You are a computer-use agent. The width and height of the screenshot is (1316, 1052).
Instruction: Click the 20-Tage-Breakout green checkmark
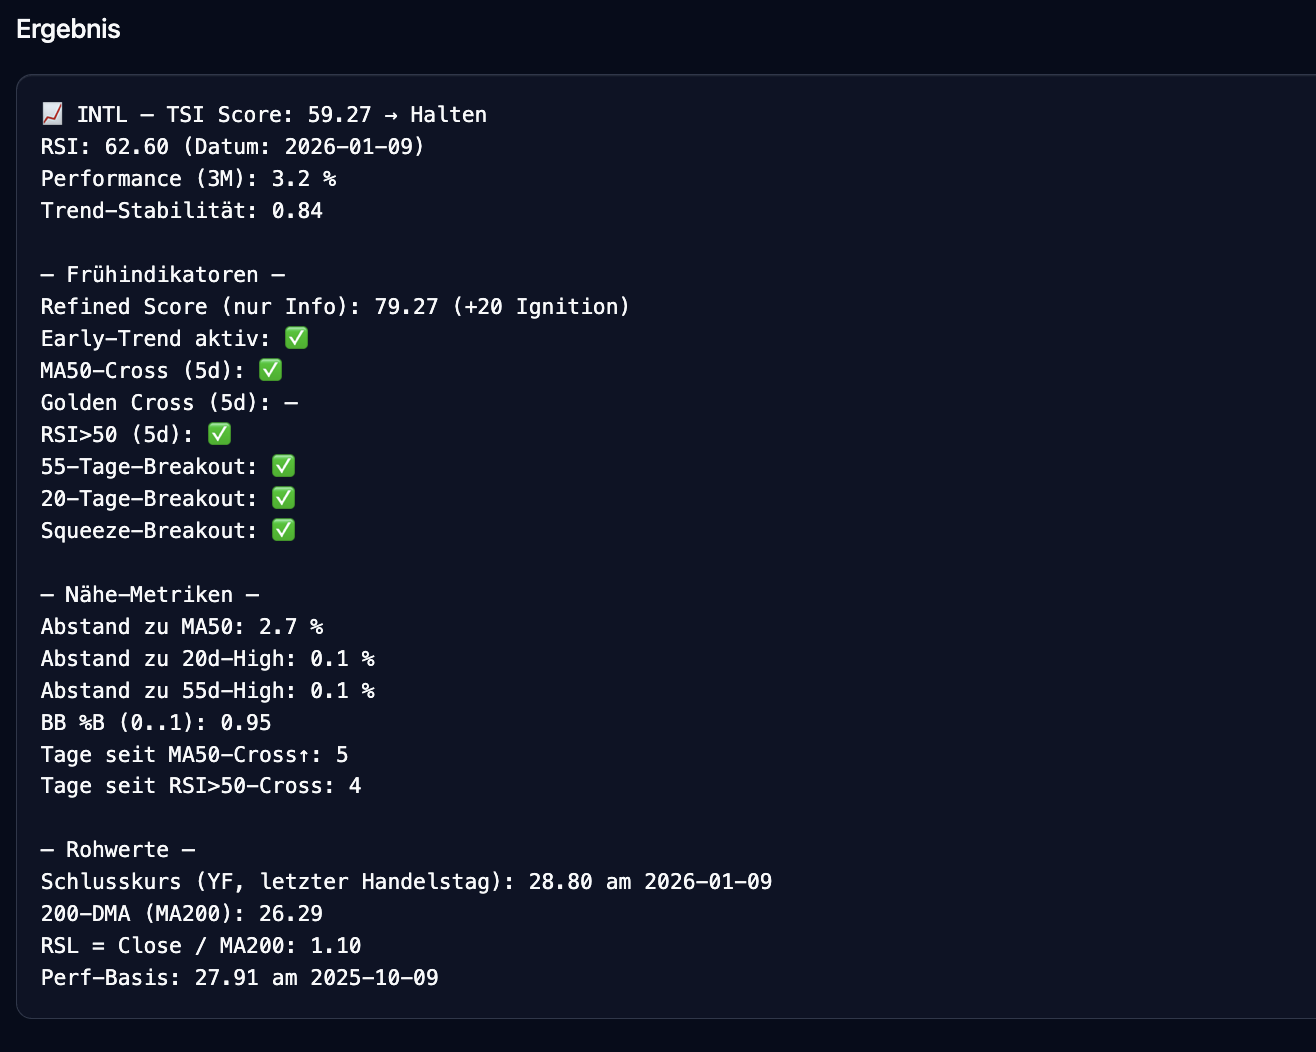[x=283, y=498]
